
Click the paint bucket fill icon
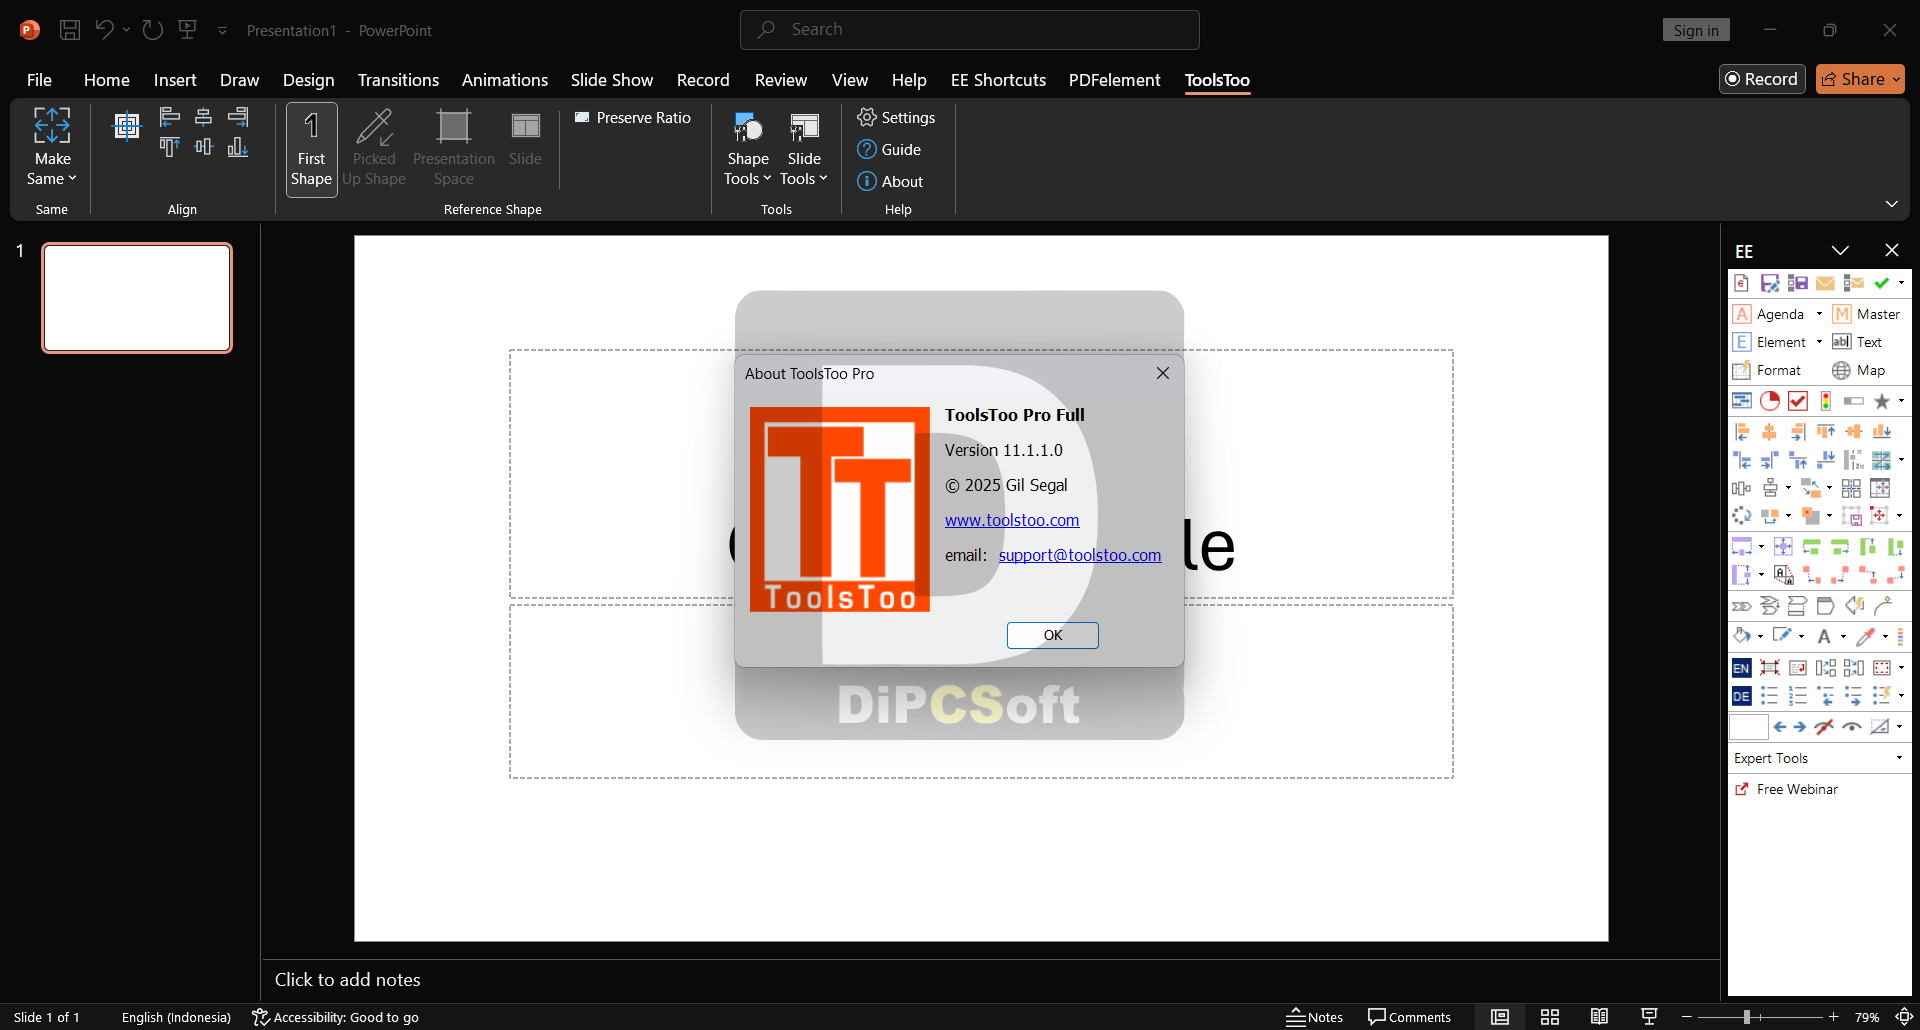click(1742, 636)
